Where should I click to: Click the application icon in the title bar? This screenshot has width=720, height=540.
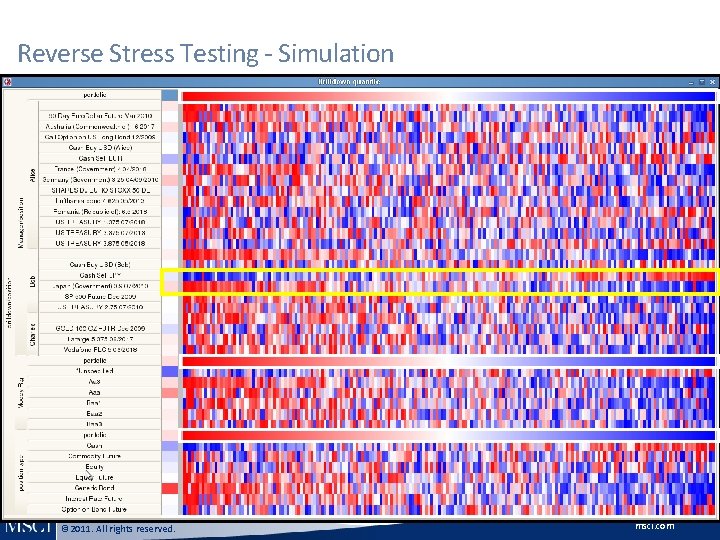(x=7, y=82)
